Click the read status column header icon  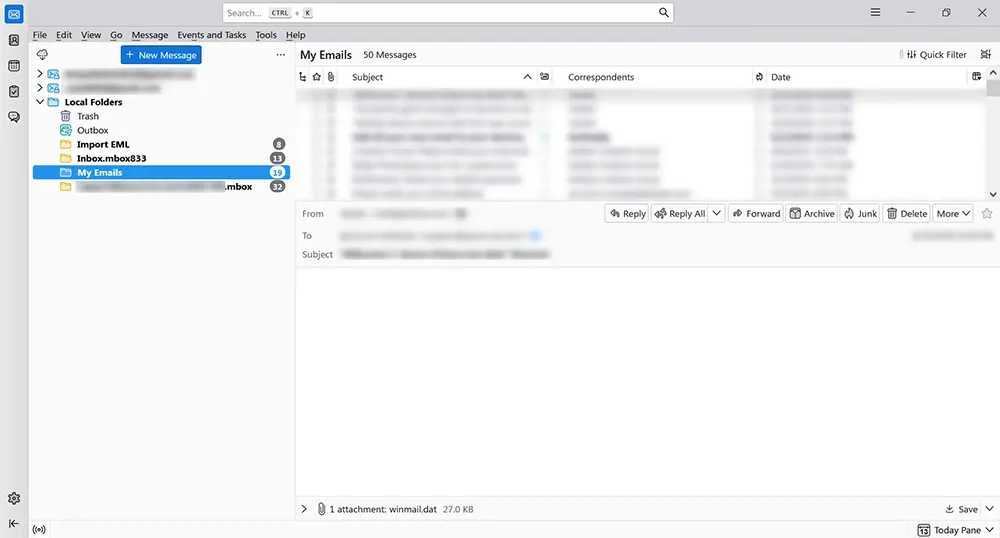pyautogui.click(x=545, y=76)
